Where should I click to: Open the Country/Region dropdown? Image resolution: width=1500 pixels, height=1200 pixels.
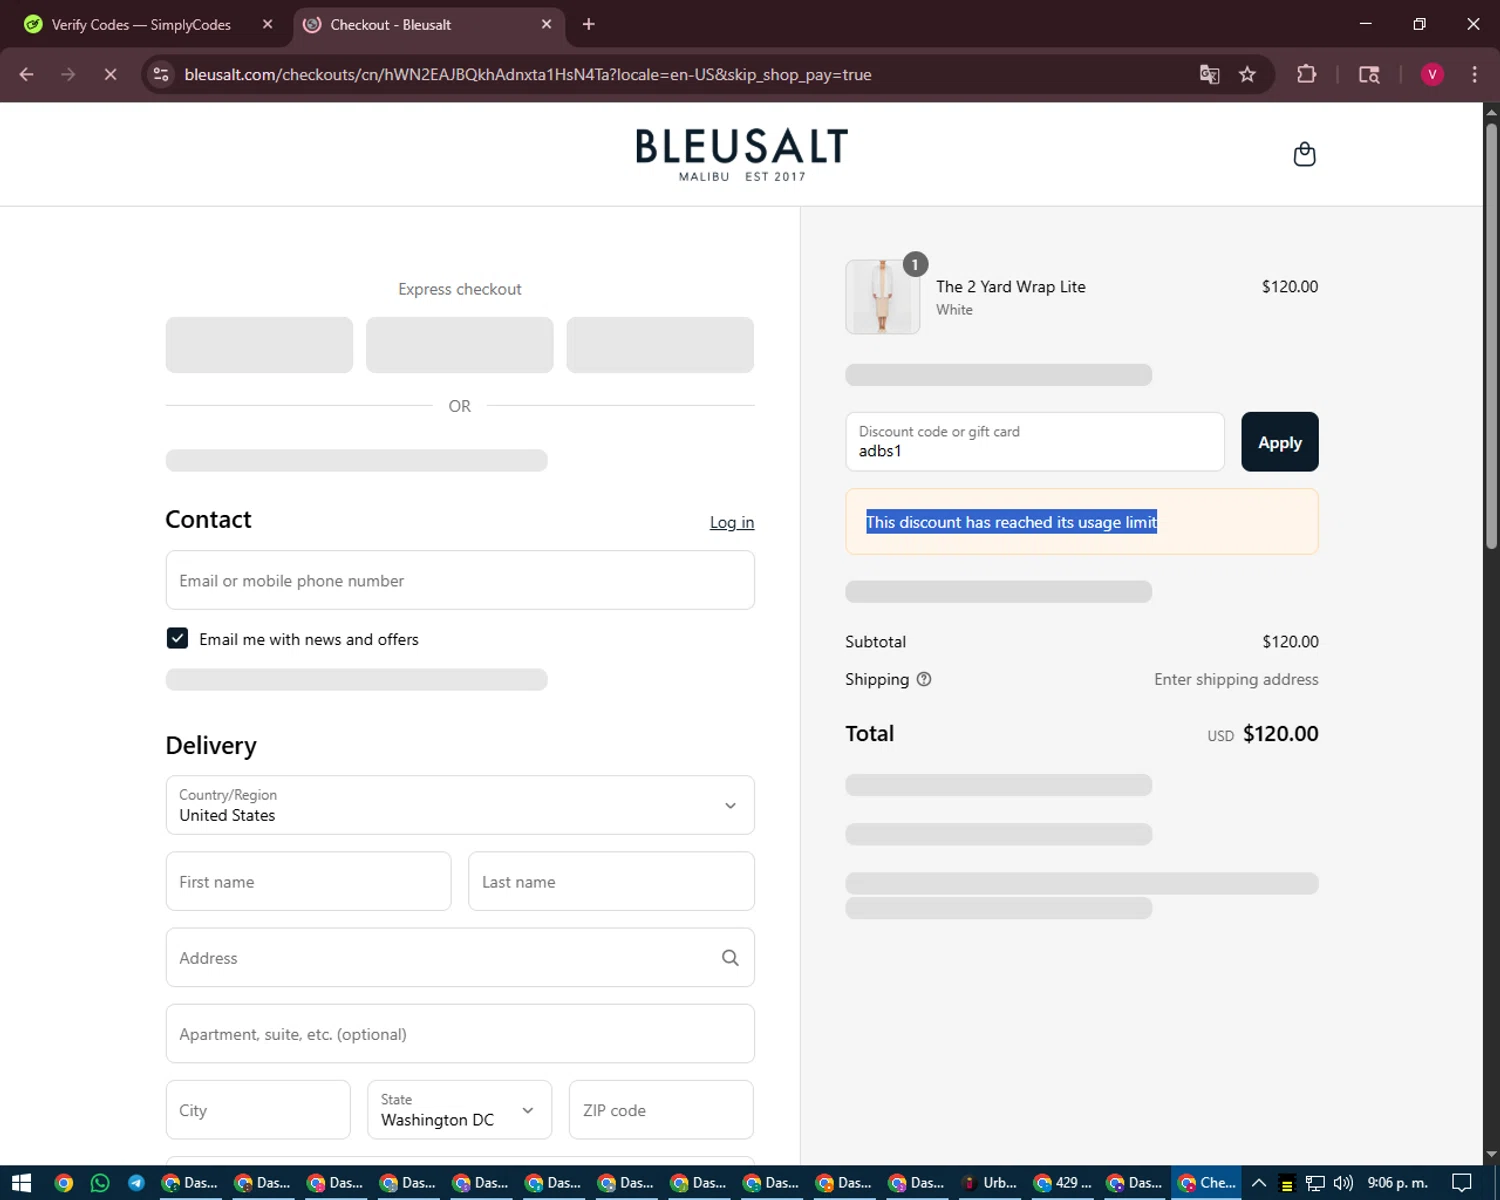coord(460,805)
